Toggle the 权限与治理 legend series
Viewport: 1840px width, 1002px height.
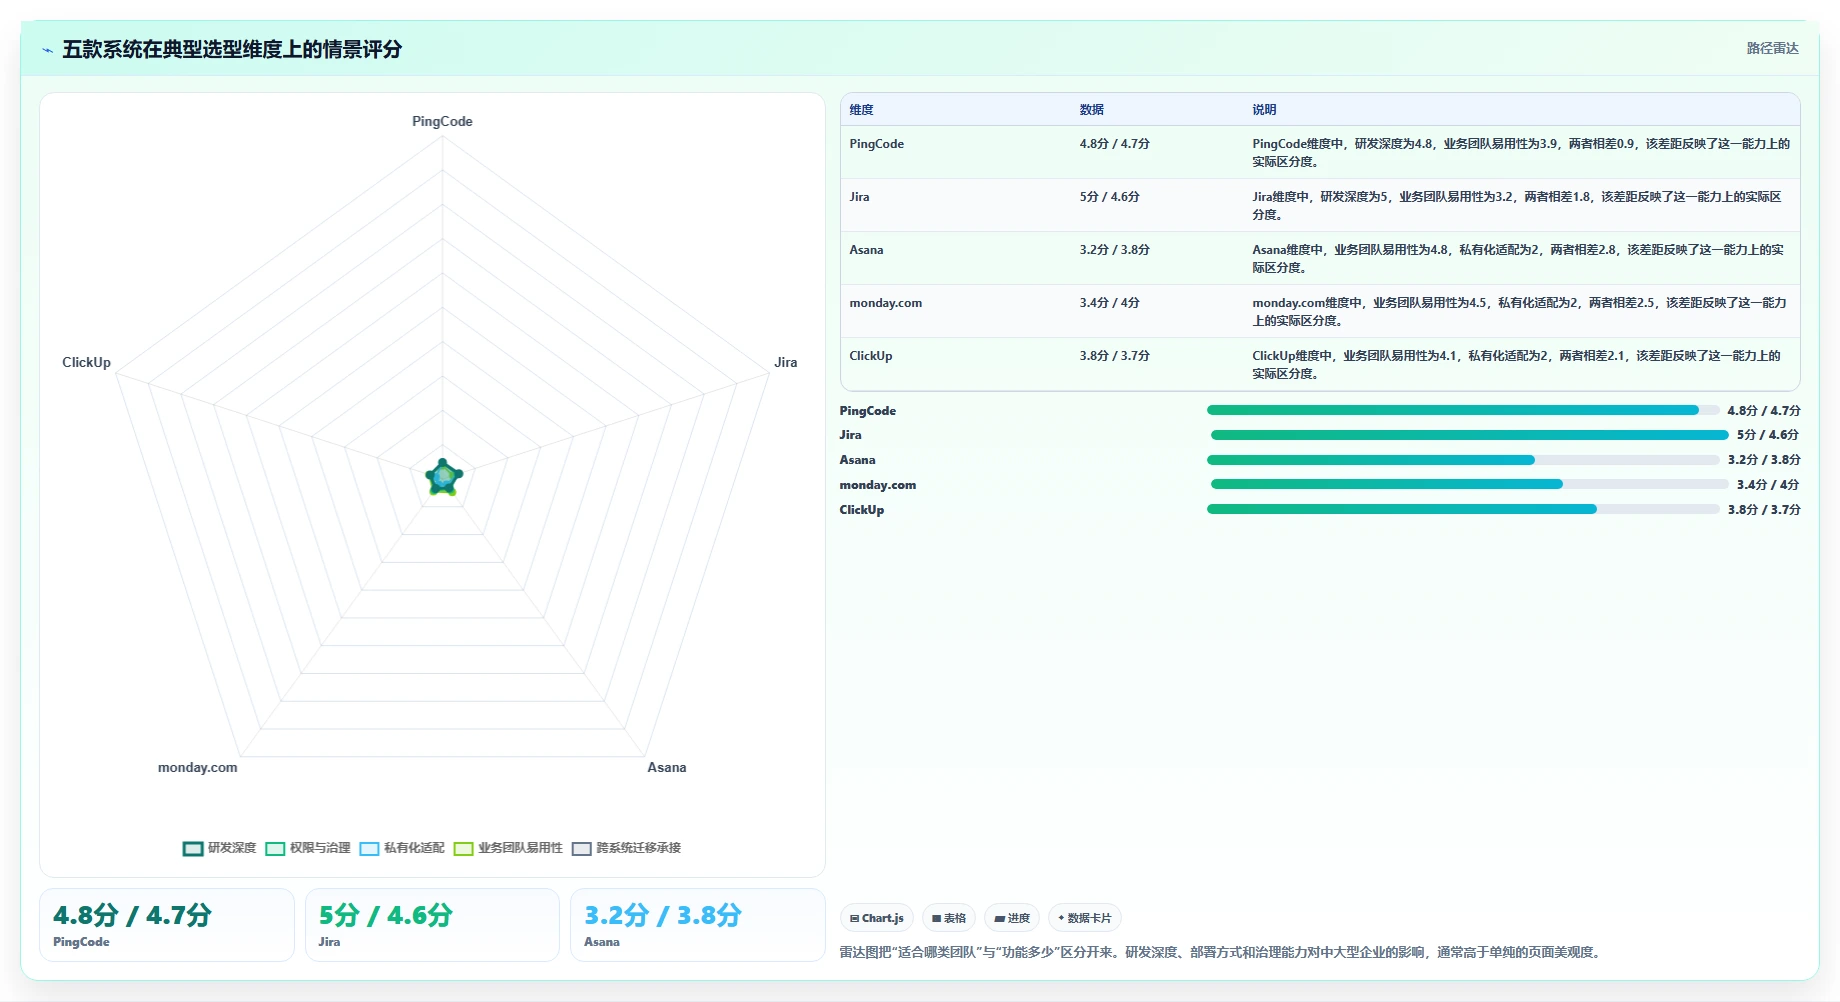point(308,848)
